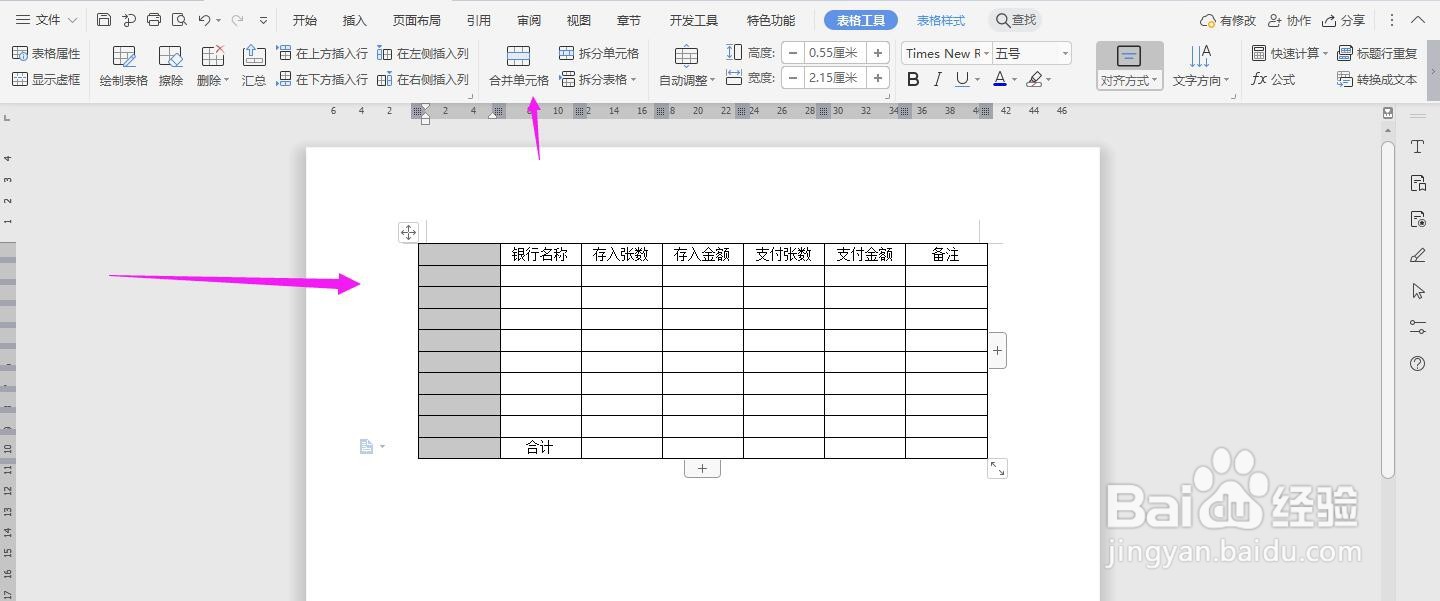The height and width of the screenshot is (601, 1440).
Task: Click the 绘制表格 (draw table) tool
Action: coord(122,66)
